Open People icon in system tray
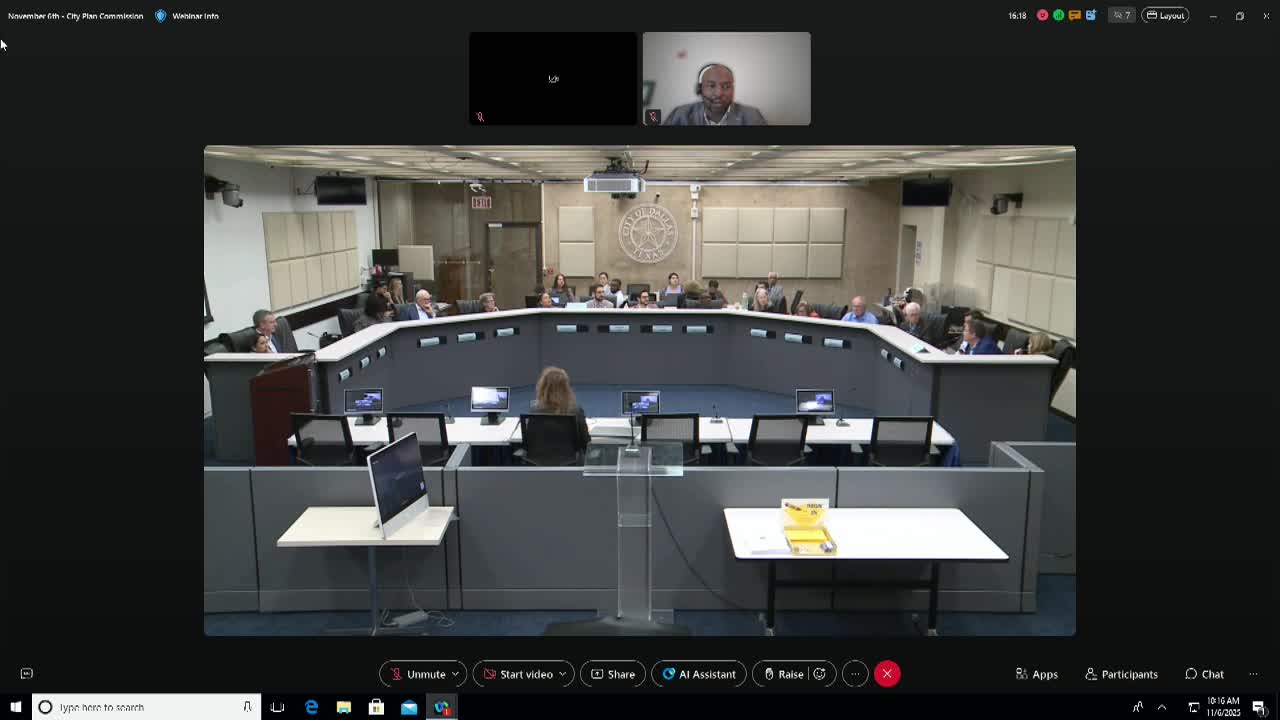This screenshot has width=1280, height=720. (1138, 707)
